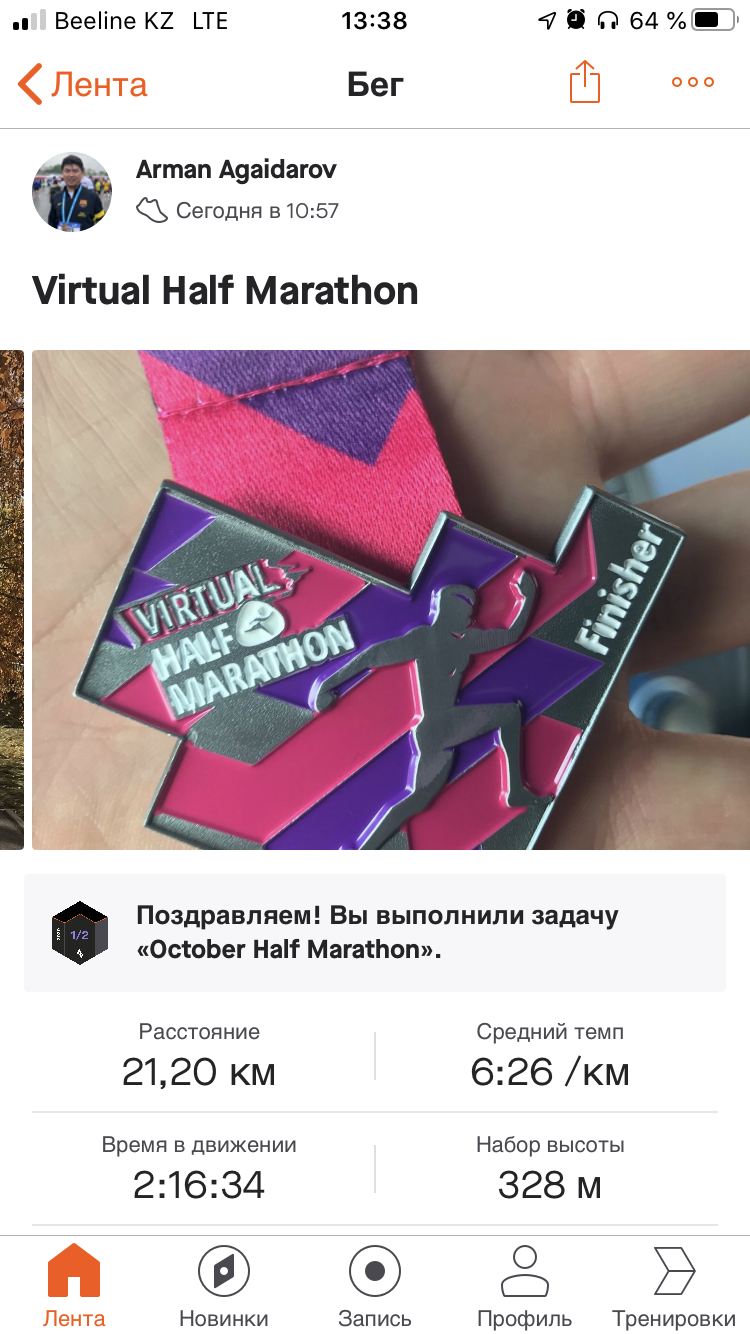Tap the house icon for Лента
Viewport: 750px width, 1334px height.
[74, 1271]
